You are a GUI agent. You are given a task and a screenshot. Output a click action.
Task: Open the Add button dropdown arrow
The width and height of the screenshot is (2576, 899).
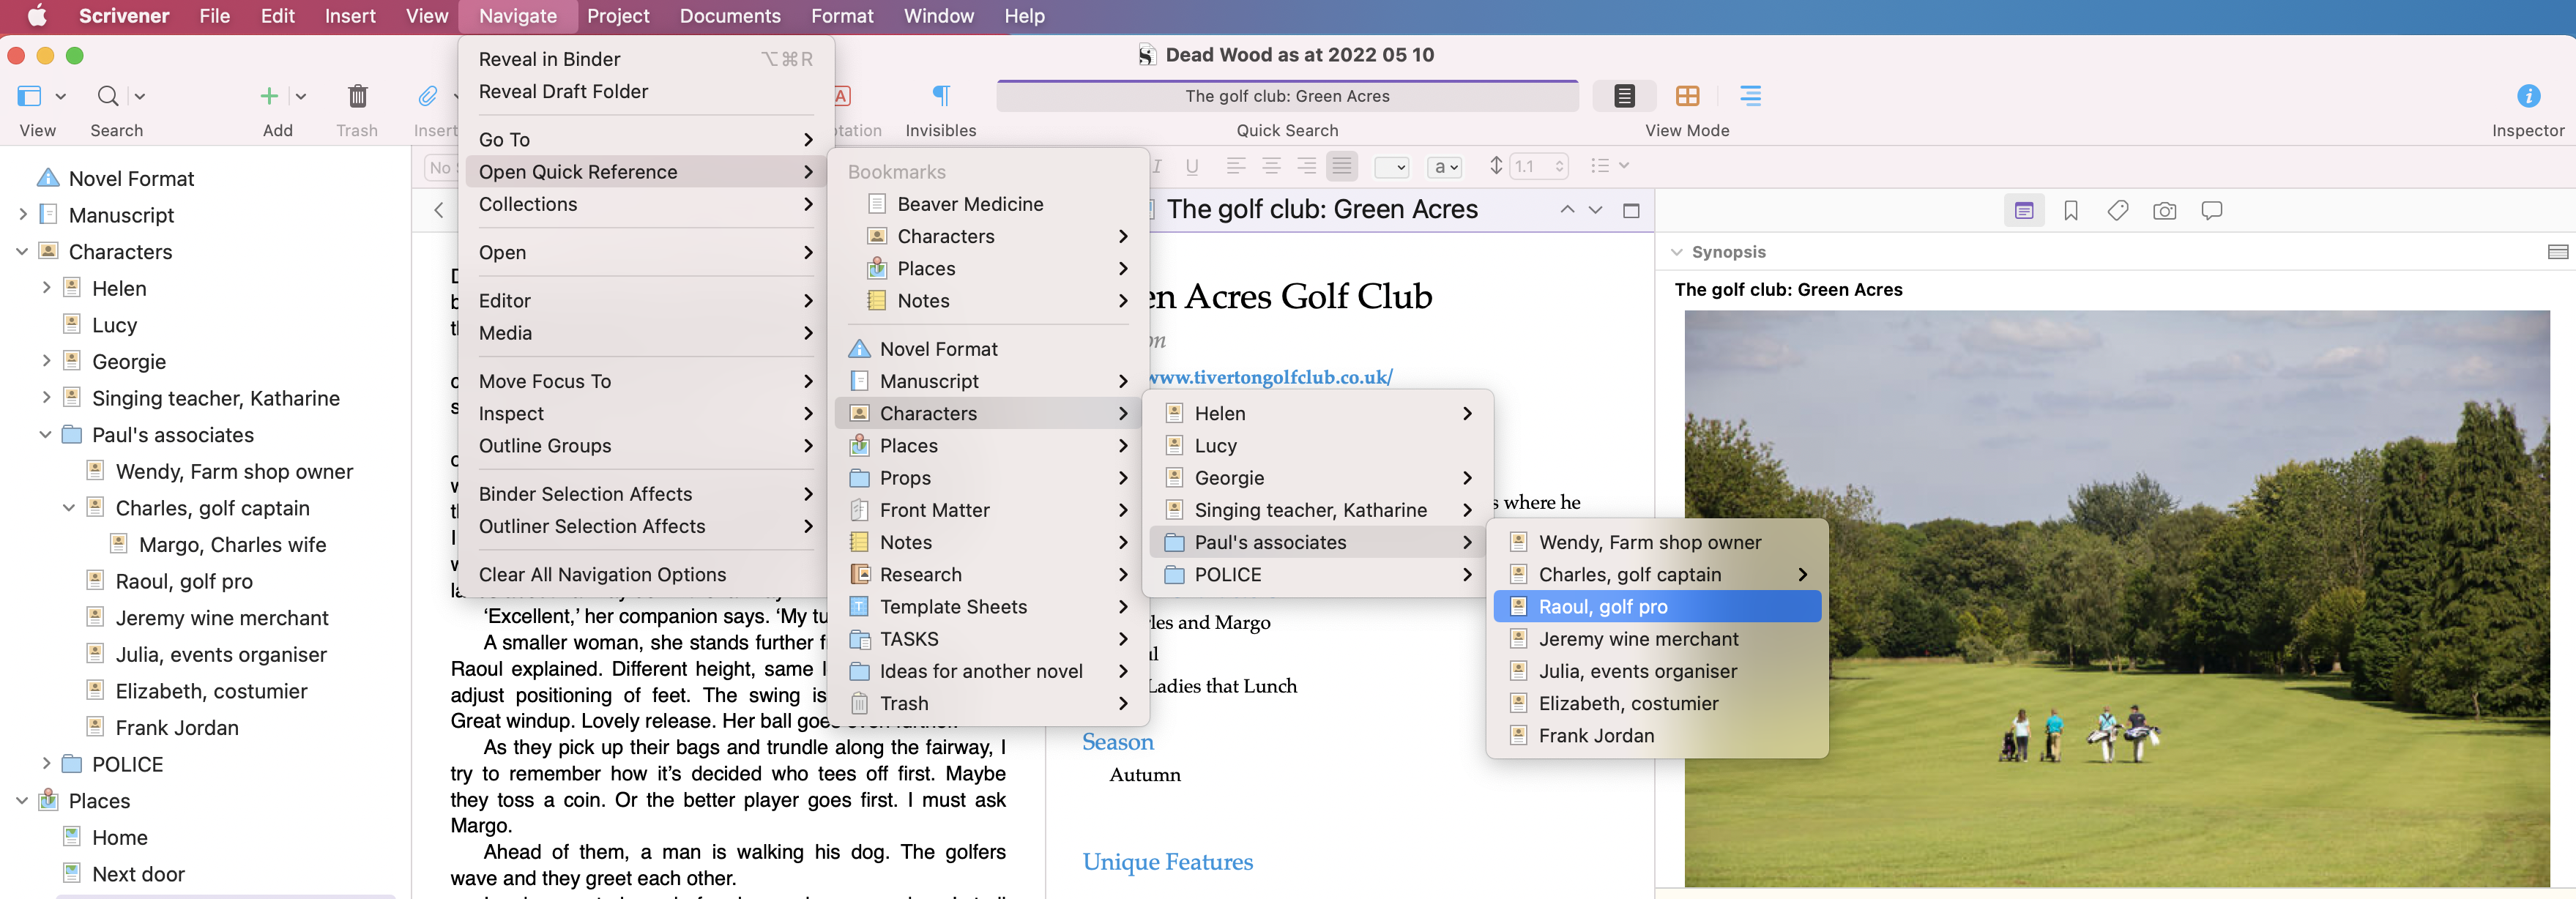[301, 96]
